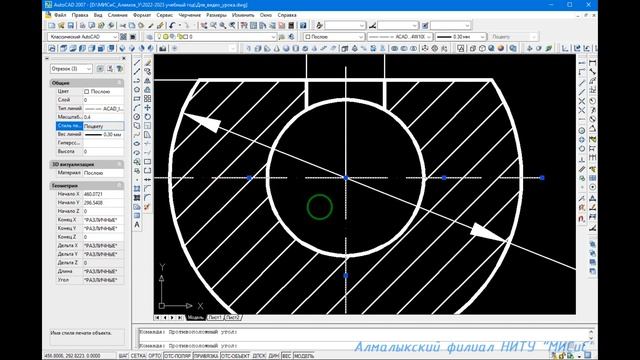Switch to the Модель tab
This screenshot has height=360, width=640.
(x=196, y=317)
